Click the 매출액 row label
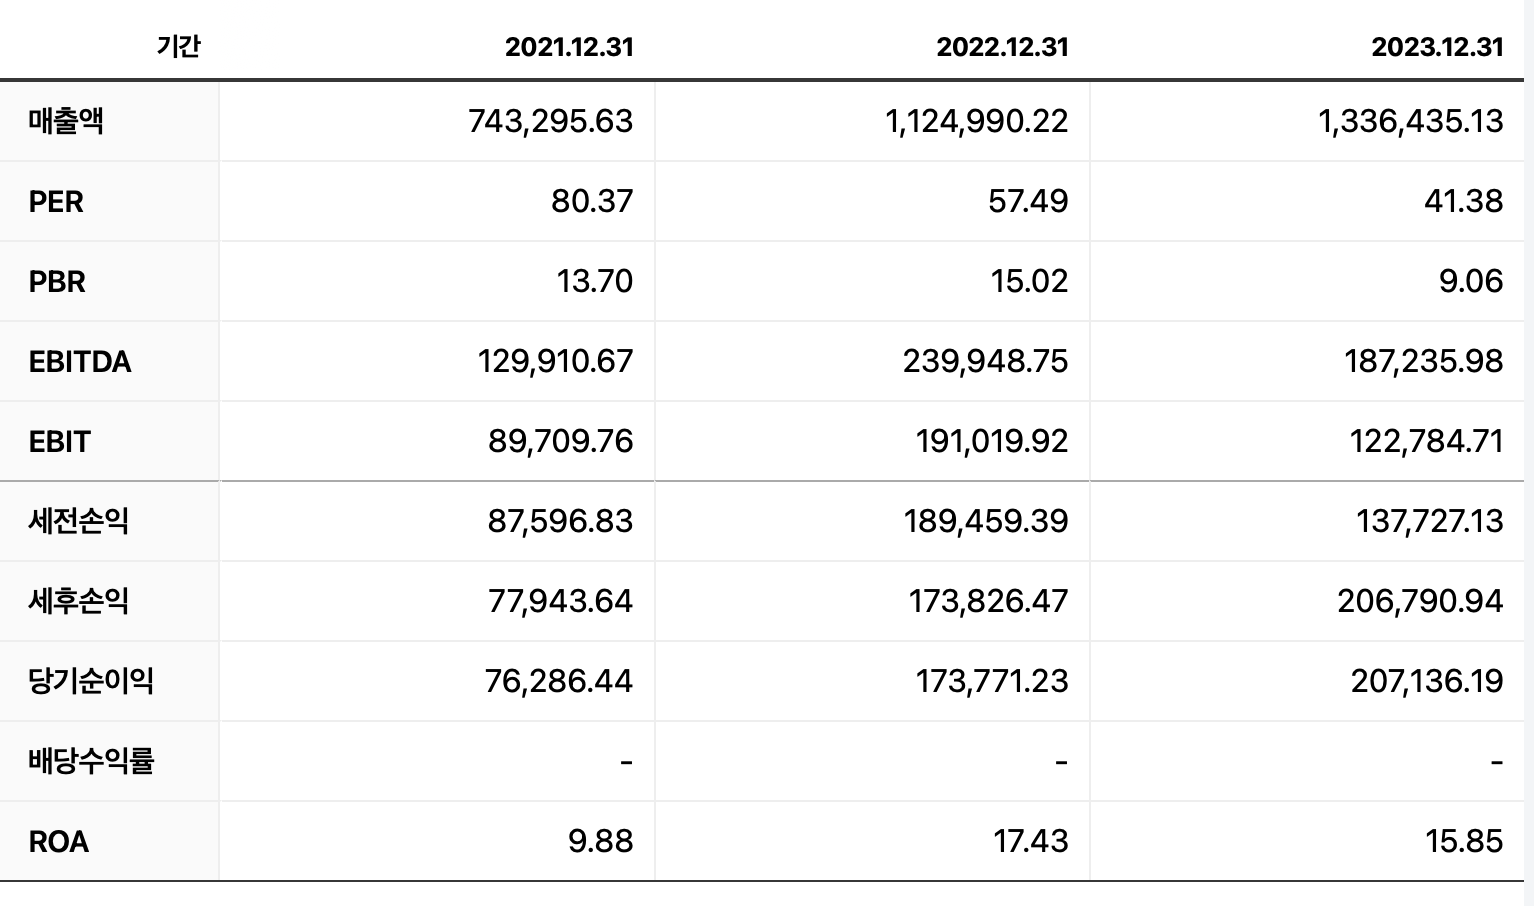Screen dimensions: 1534x906 66,121
